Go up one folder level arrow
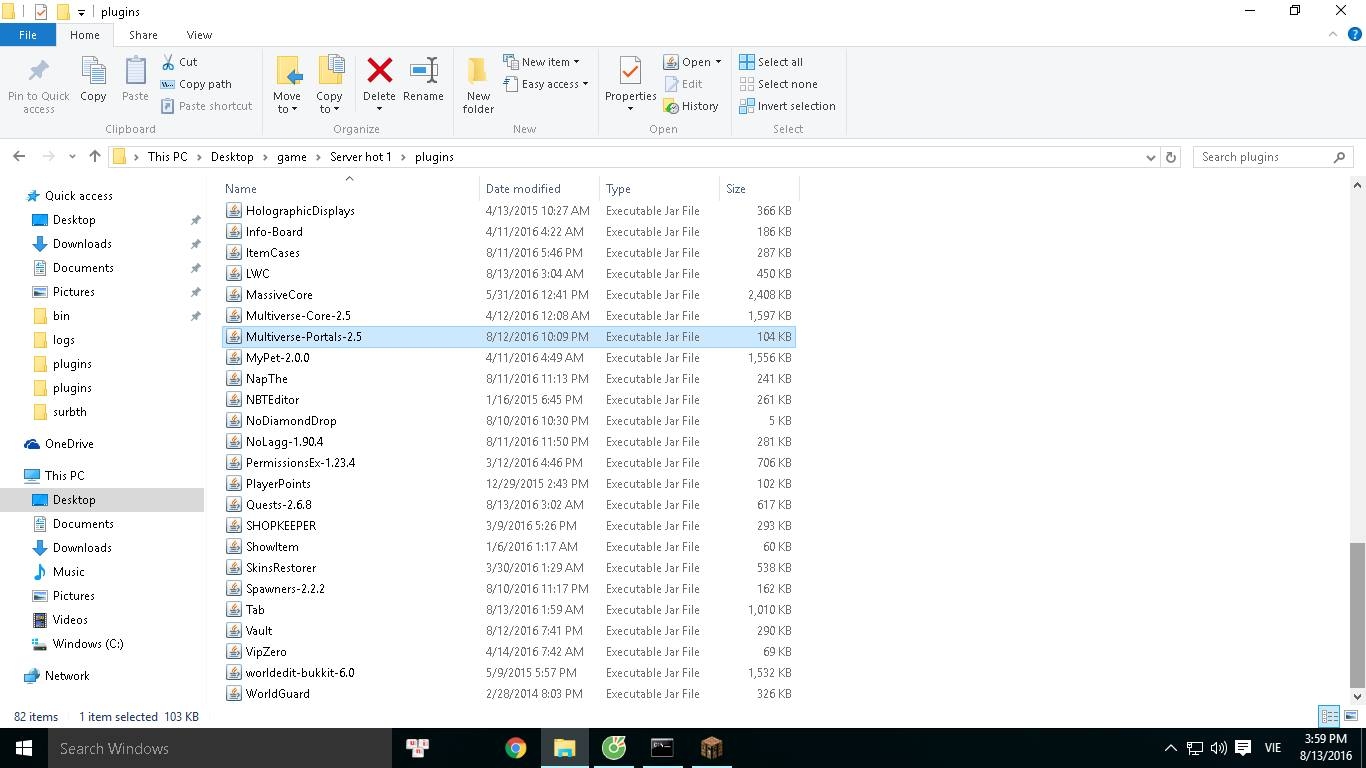The image size is (1366, 768). [x=95, y=157]
